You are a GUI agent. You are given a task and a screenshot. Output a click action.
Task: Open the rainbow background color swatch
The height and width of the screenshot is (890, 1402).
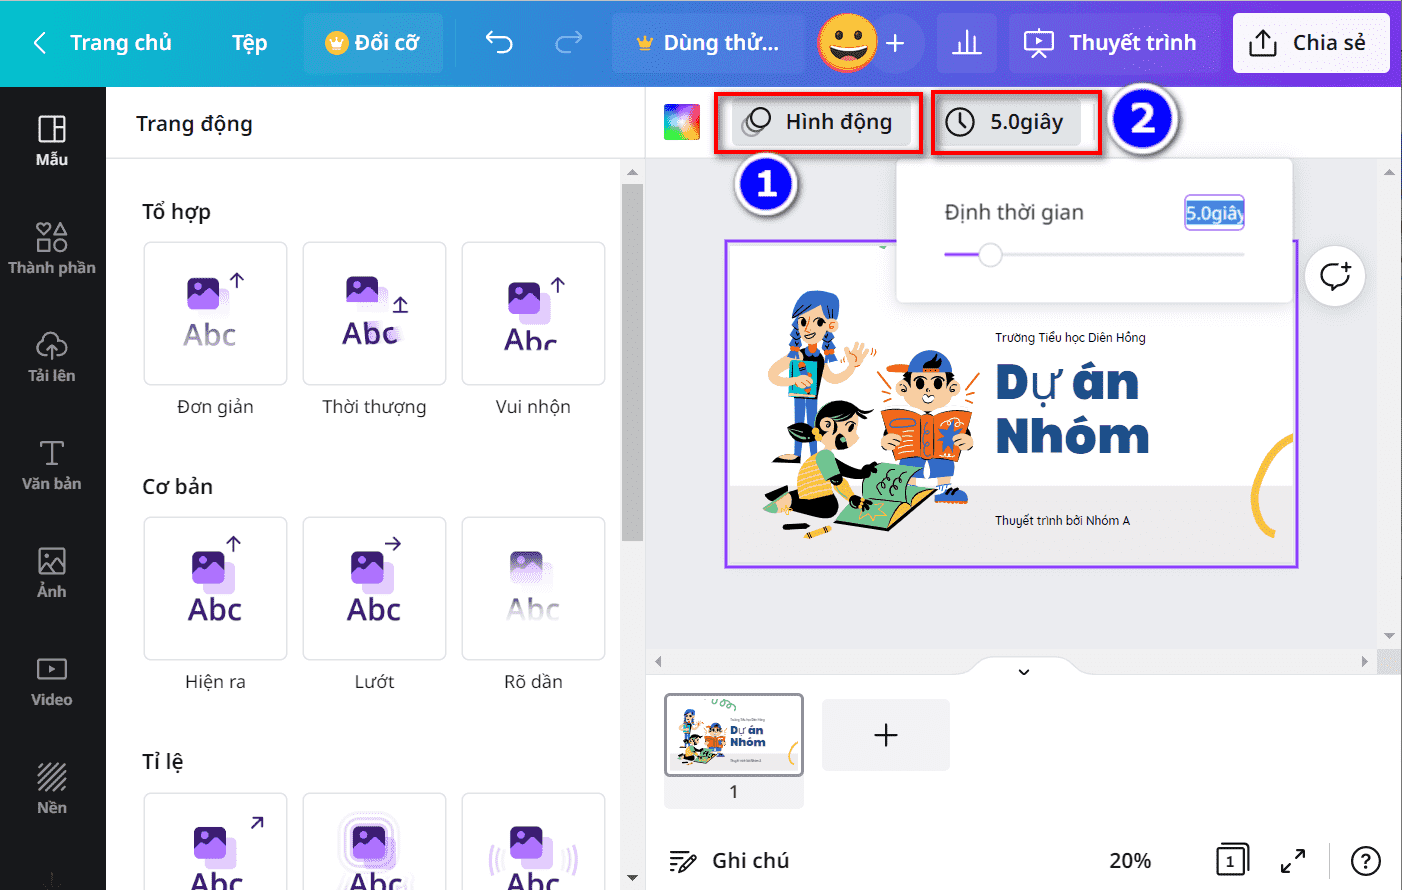pos(682,122)
